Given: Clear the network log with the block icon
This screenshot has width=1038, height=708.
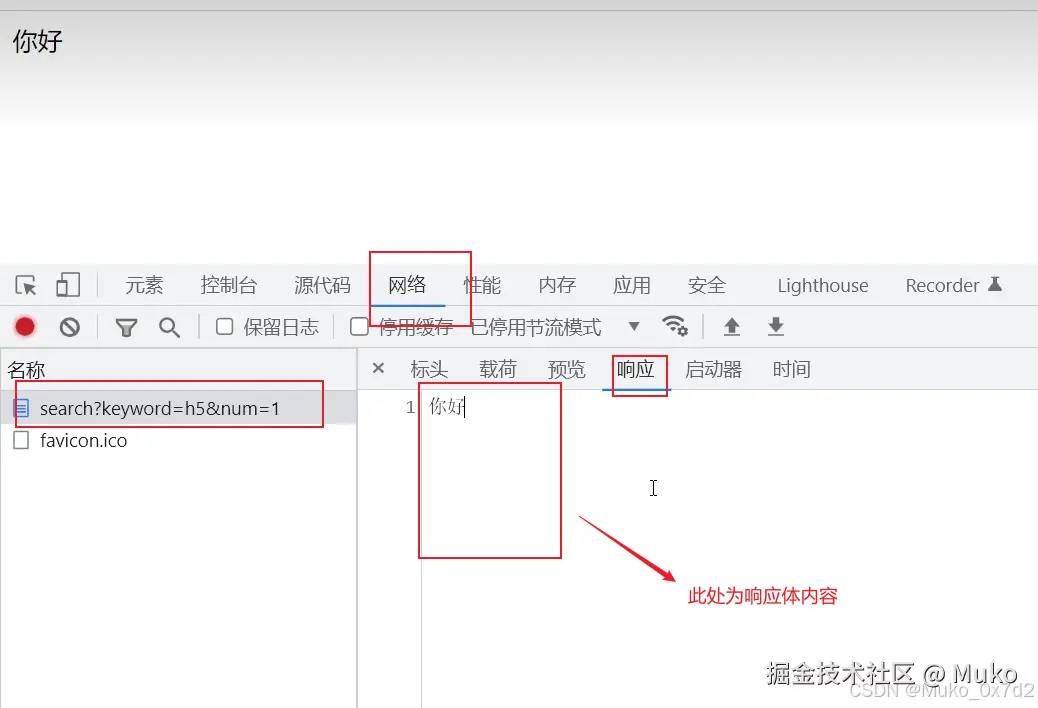Looking at the screenshot, I should pos(68,326).
